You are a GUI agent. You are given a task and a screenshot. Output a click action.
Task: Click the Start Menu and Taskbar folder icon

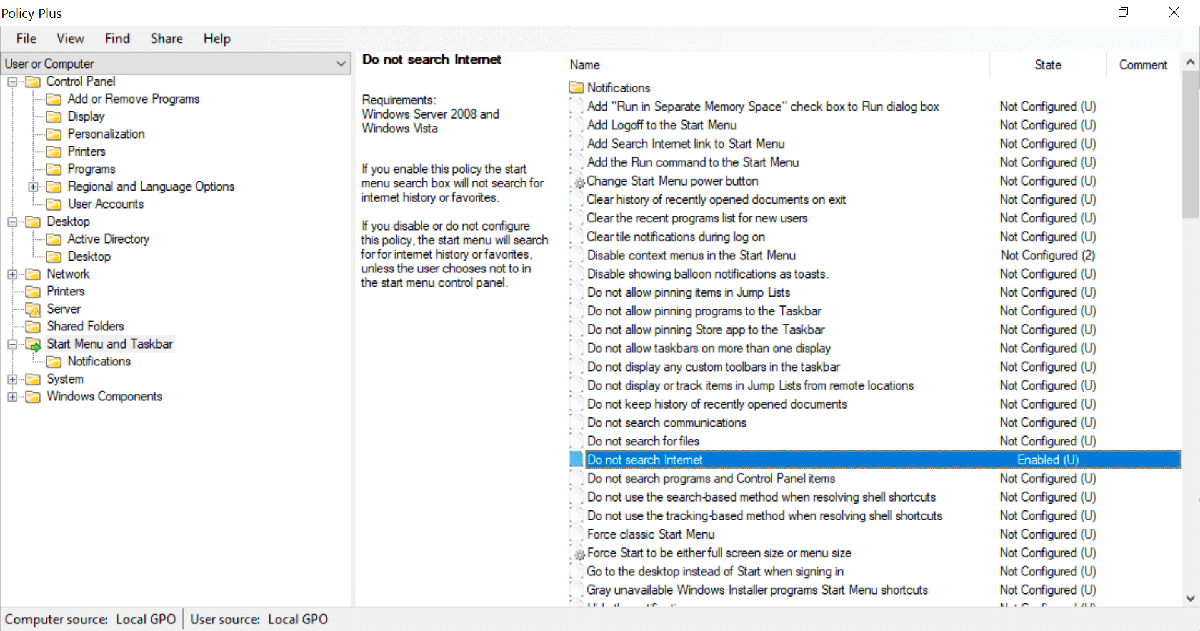click(x=32, y=344)
